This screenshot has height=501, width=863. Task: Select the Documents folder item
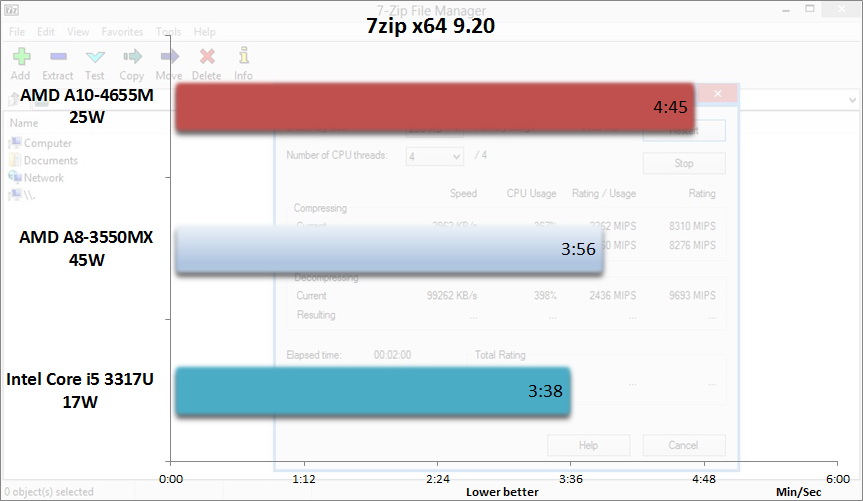click(x=43, y=160)
